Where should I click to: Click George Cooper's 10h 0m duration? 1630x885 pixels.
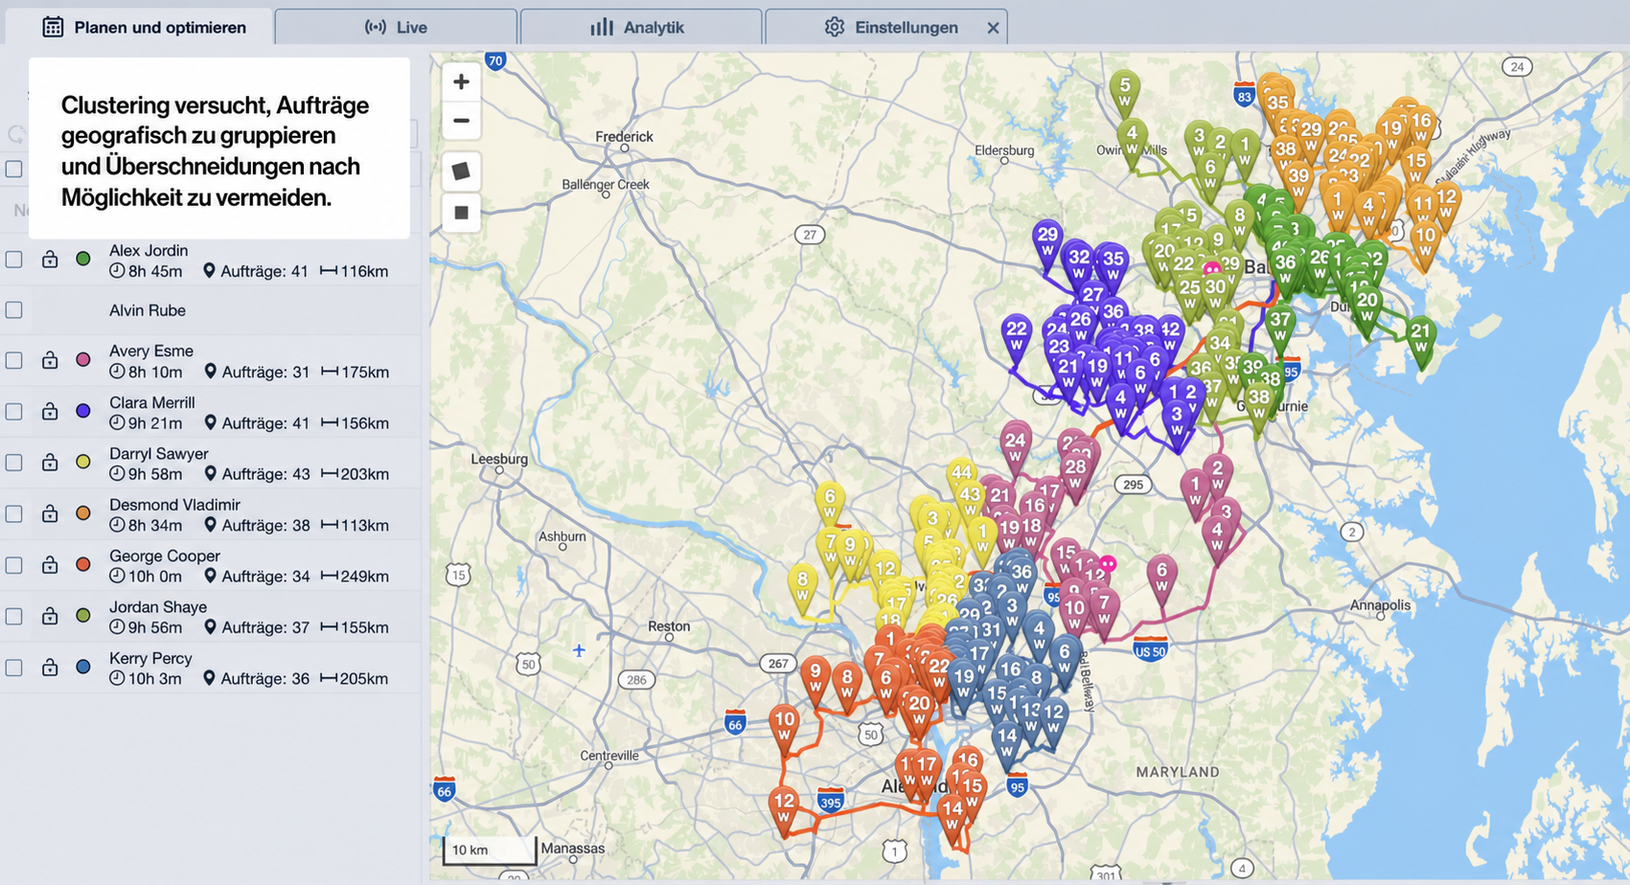[x=146, y=576]
